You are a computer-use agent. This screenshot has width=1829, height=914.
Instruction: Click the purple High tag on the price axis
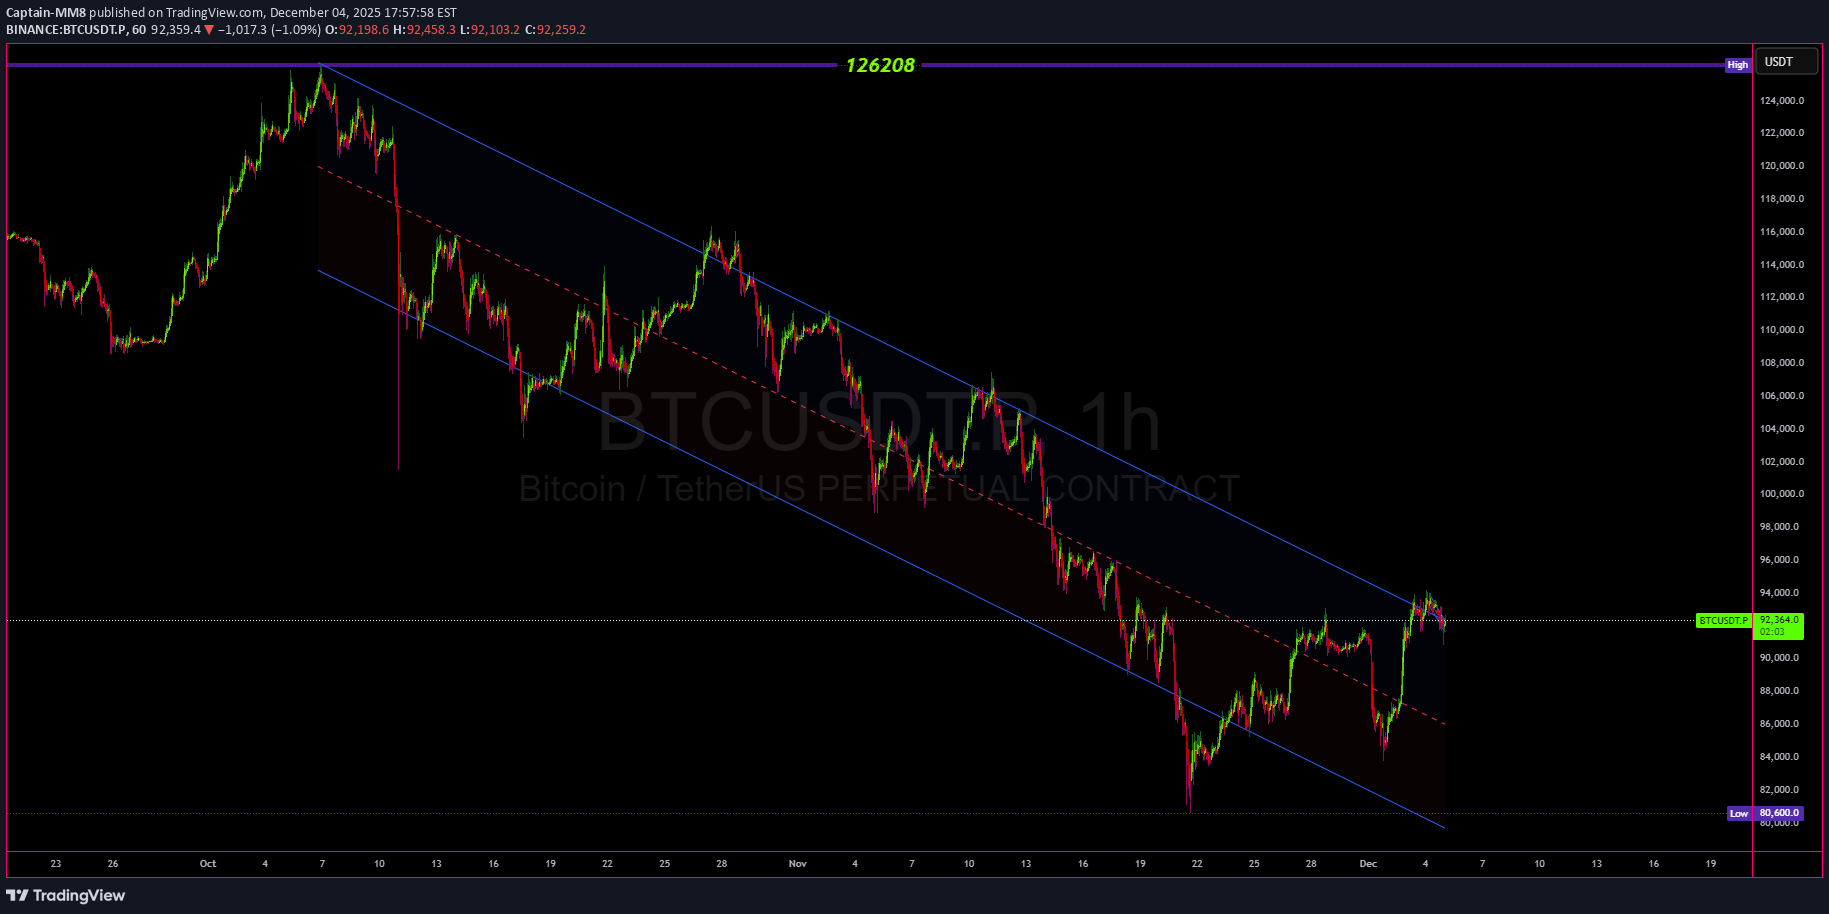coord(1737,65)
